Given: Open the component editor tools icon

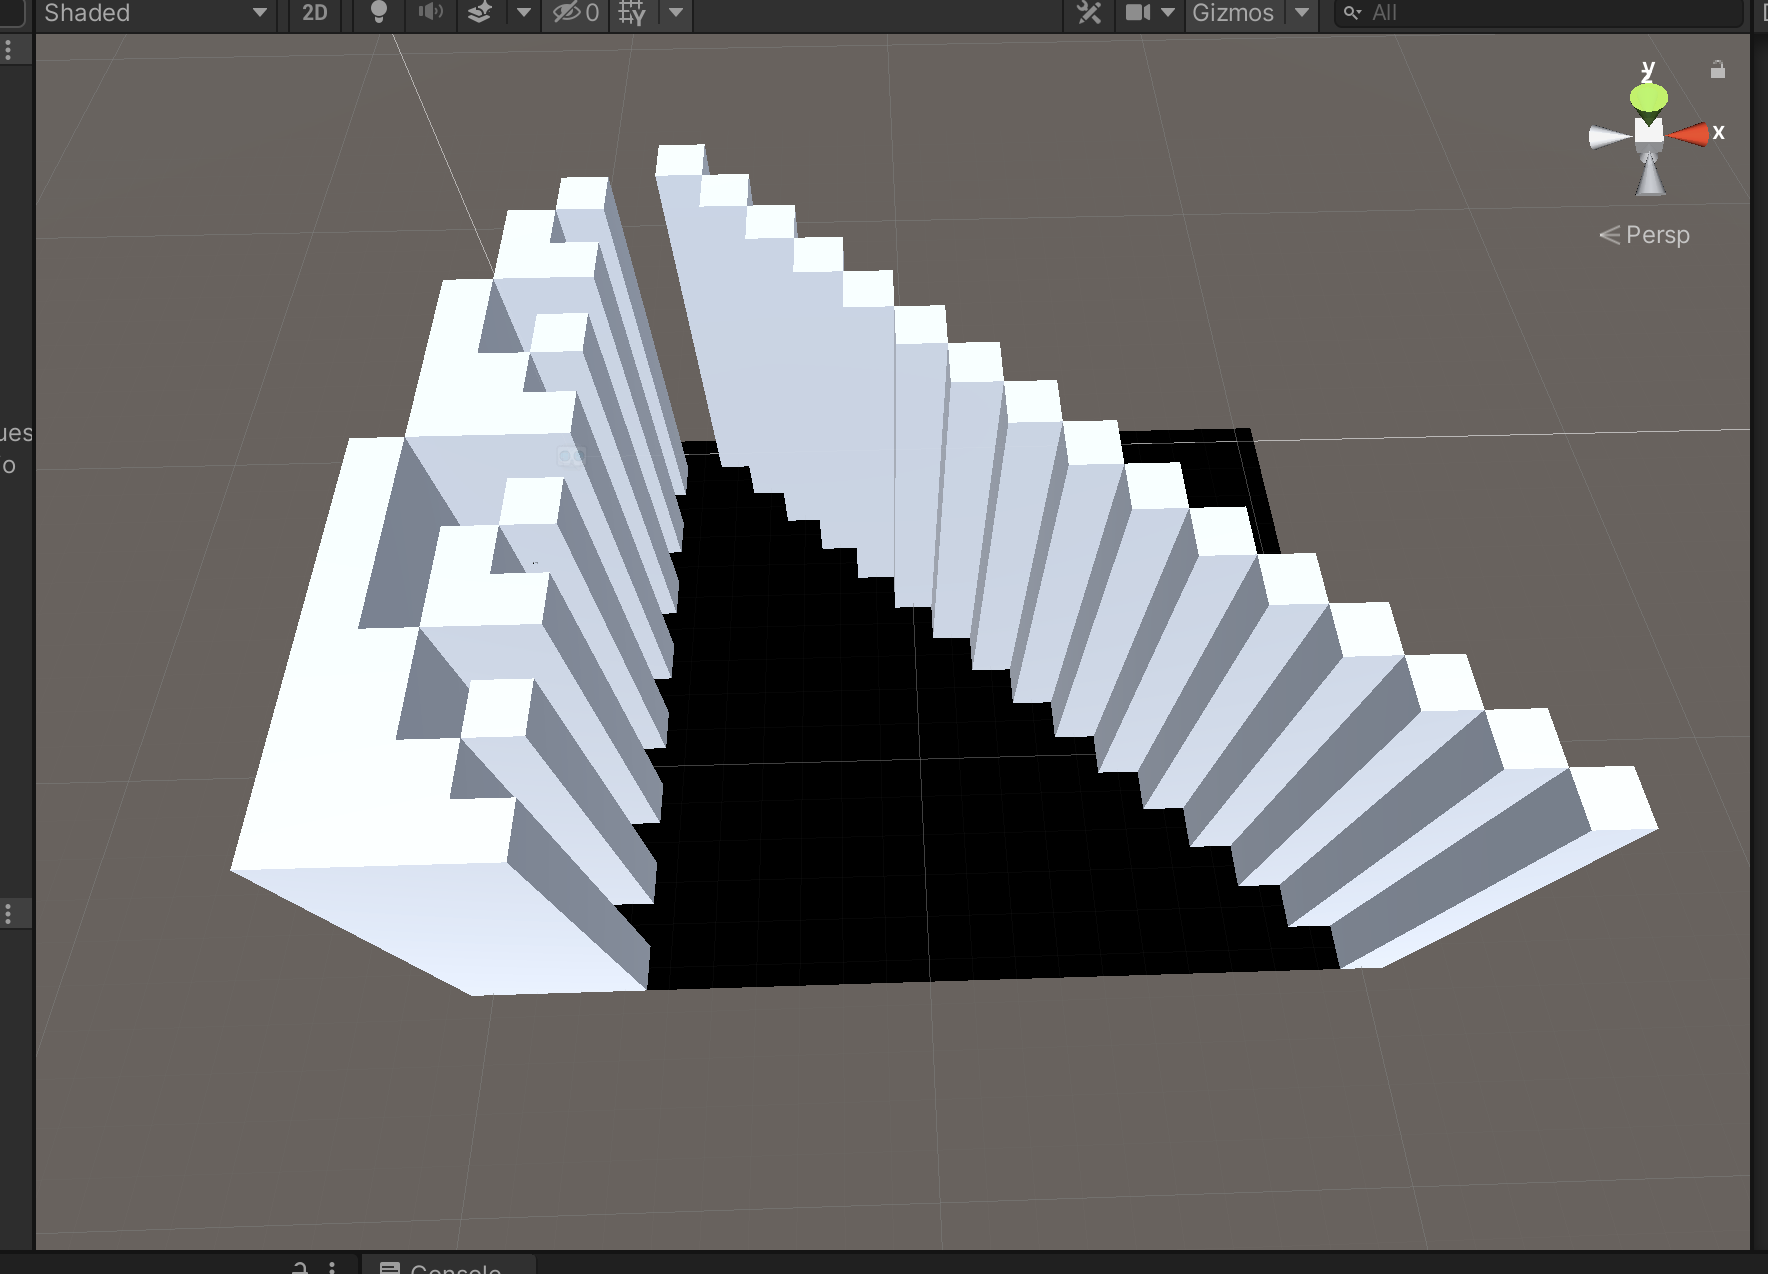Looking at the screenshot, I should click(1089, 13).
